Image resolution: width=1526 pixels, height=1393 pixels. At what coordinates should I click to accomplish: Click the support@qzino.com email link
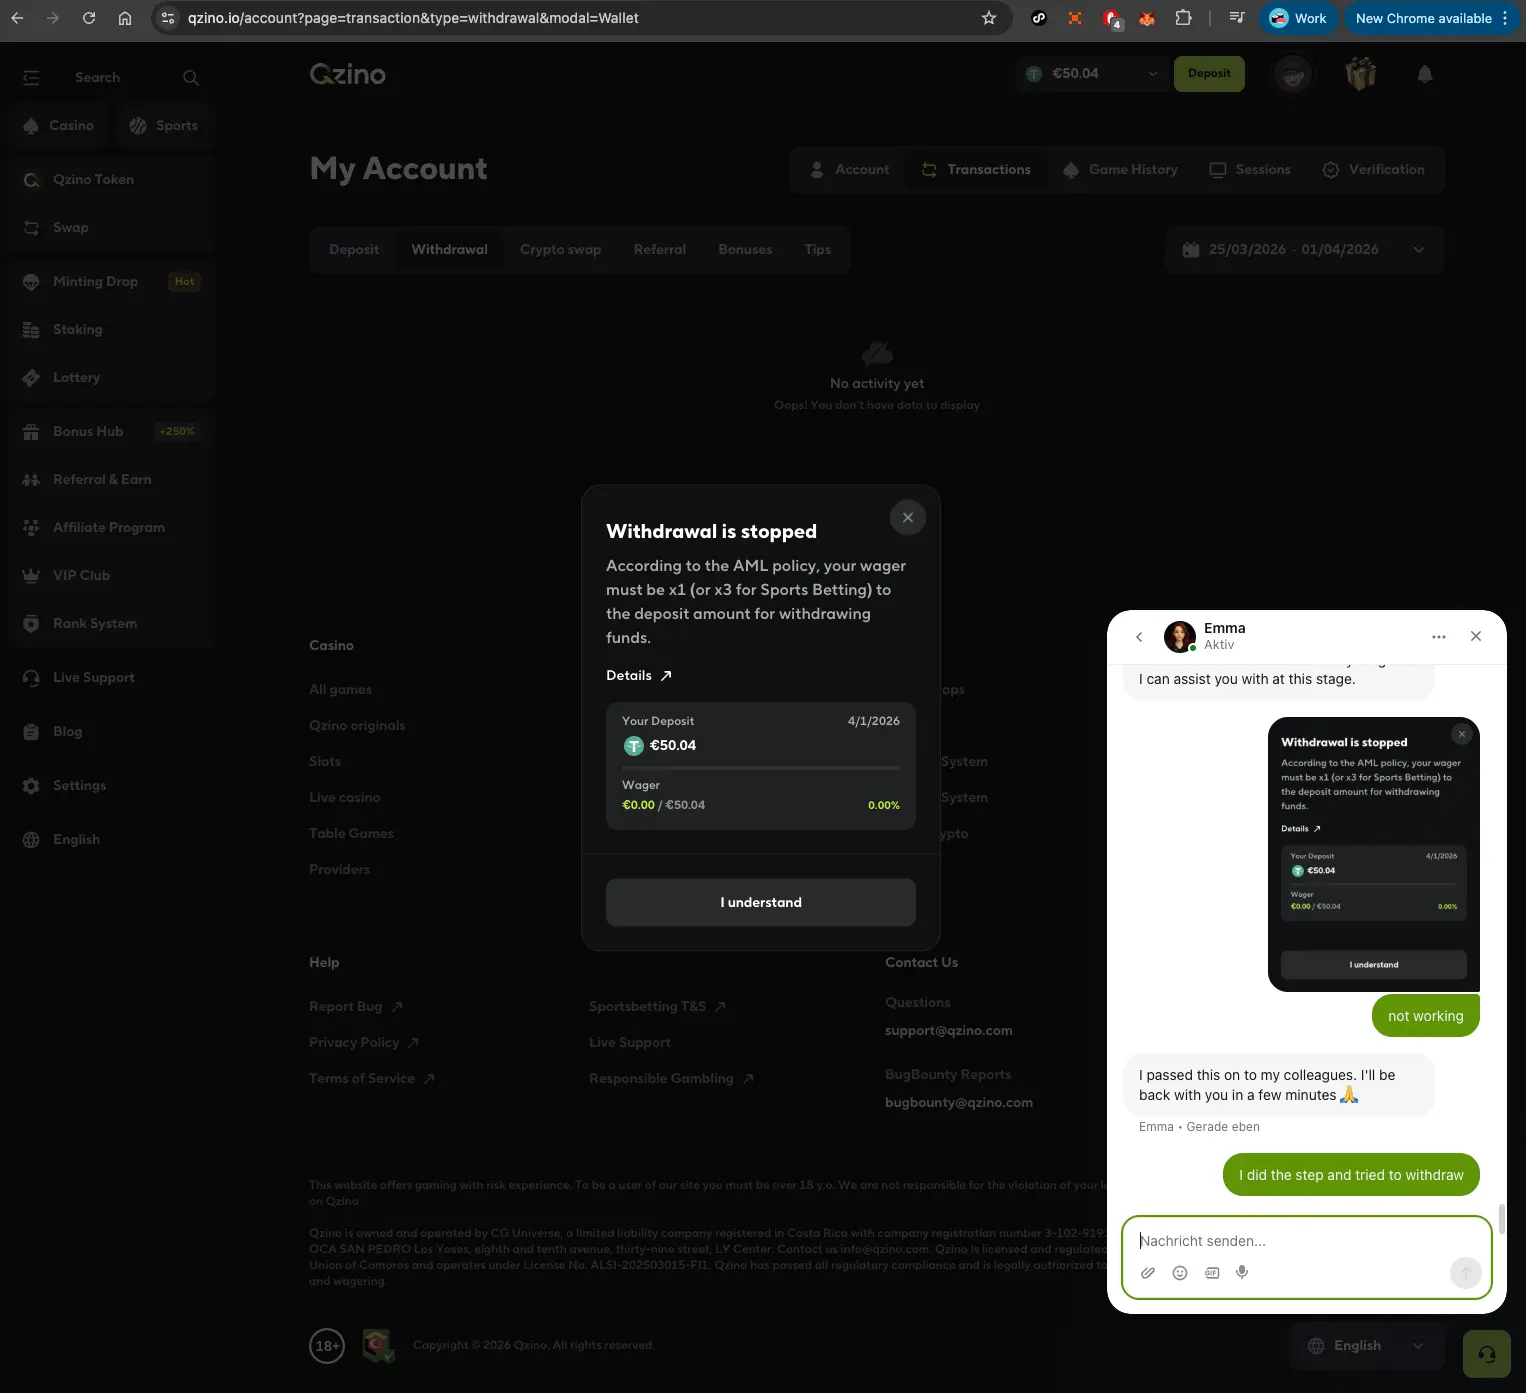click(949, 1031)
